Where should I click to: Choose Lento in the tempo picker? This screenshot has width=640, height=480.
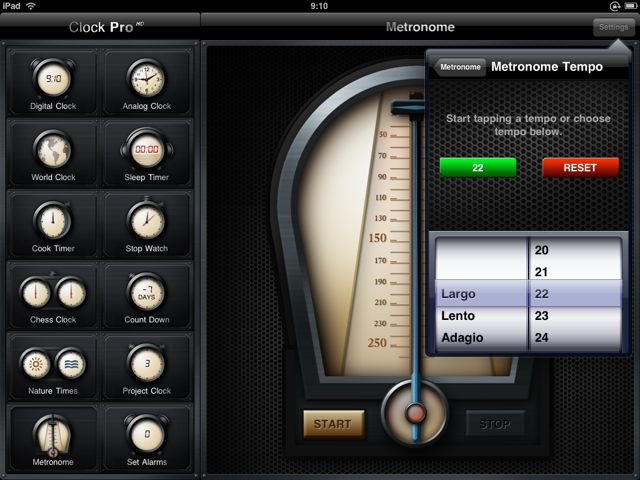coord(458,316)
